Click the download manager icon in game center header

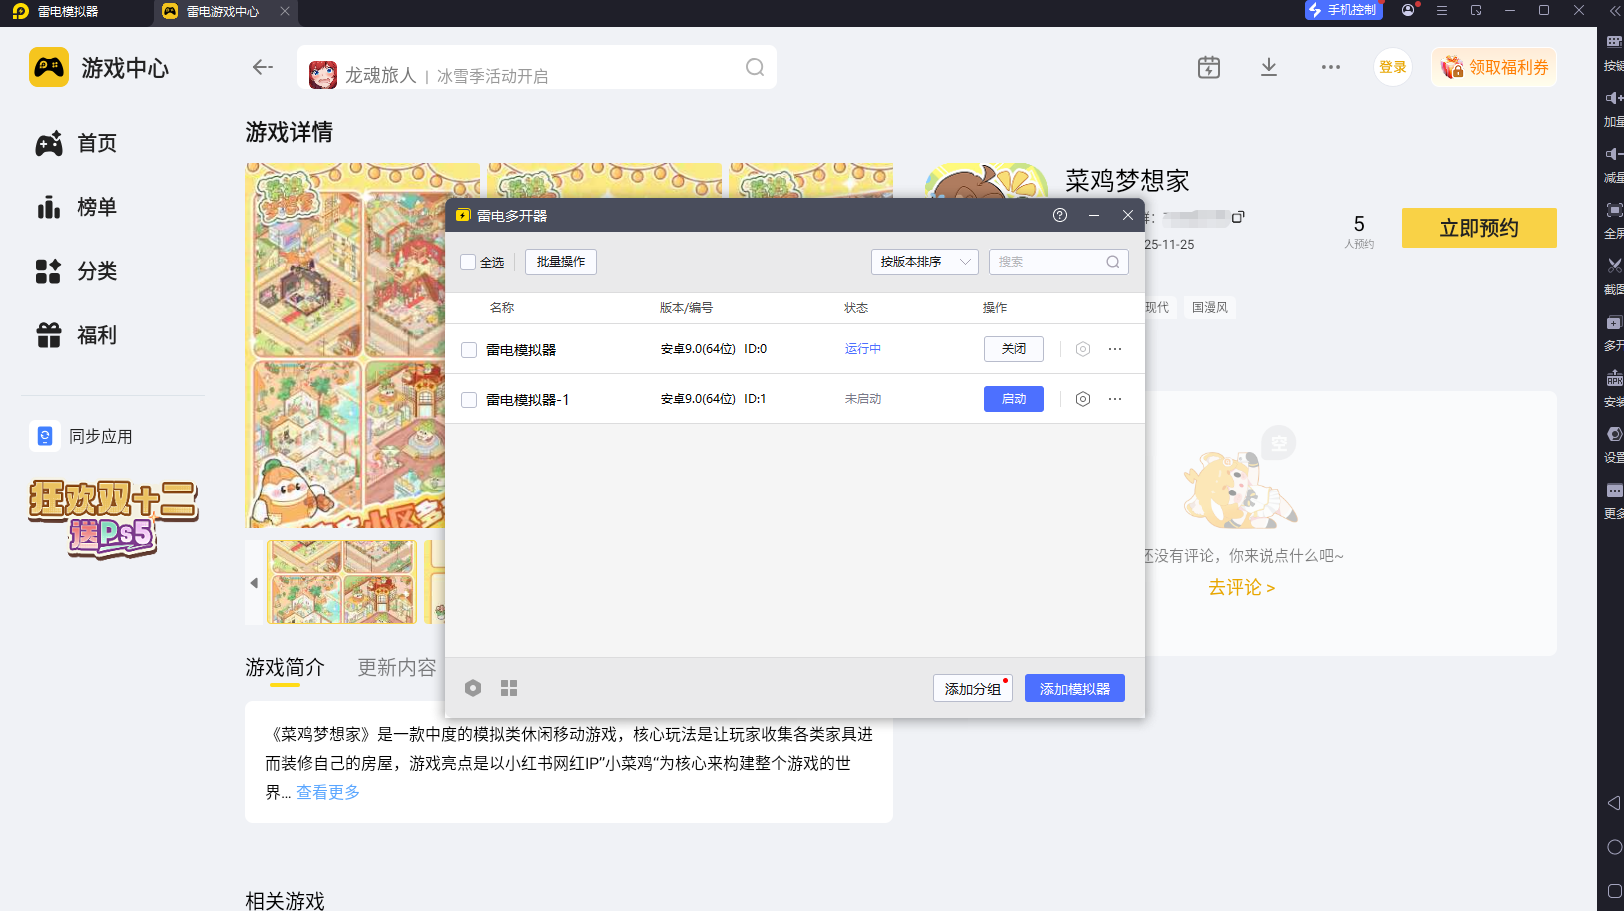[x=1268, y=66]
